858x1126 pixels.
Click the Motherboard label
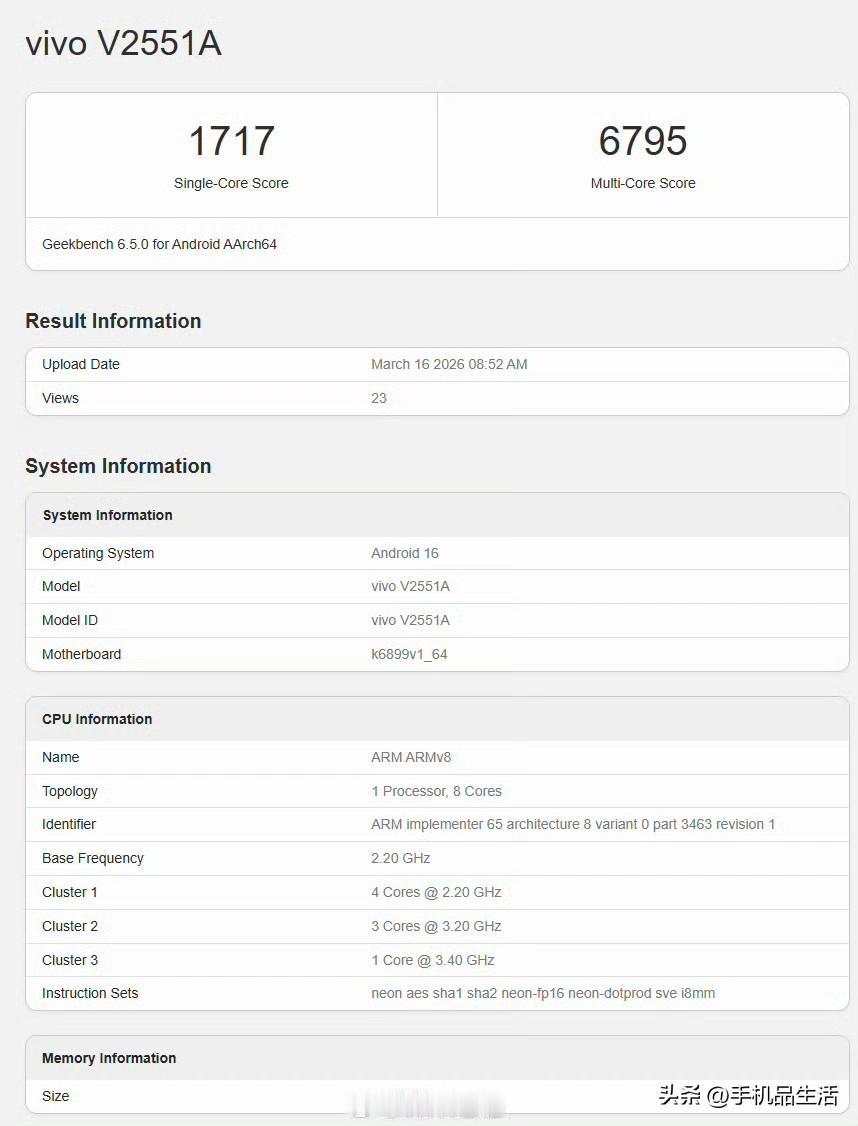[81, 654]
